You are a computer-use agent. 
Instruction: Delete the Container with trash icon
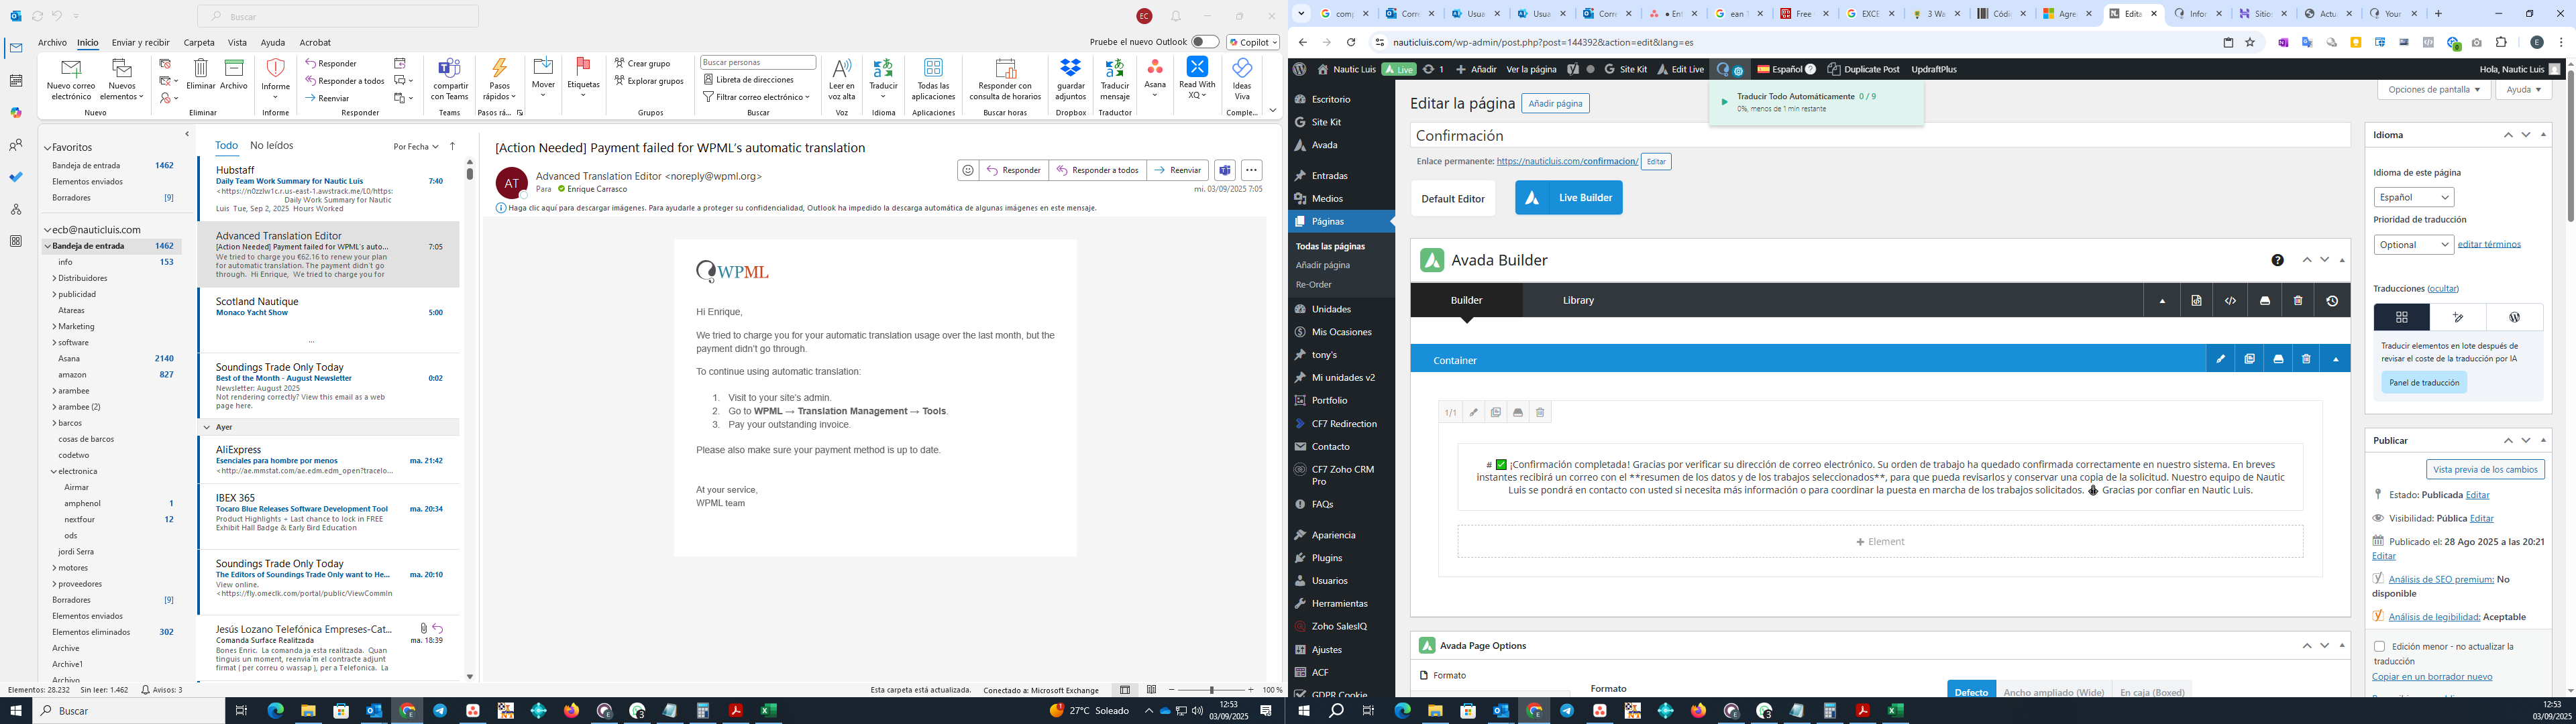tap(2306, 359)
